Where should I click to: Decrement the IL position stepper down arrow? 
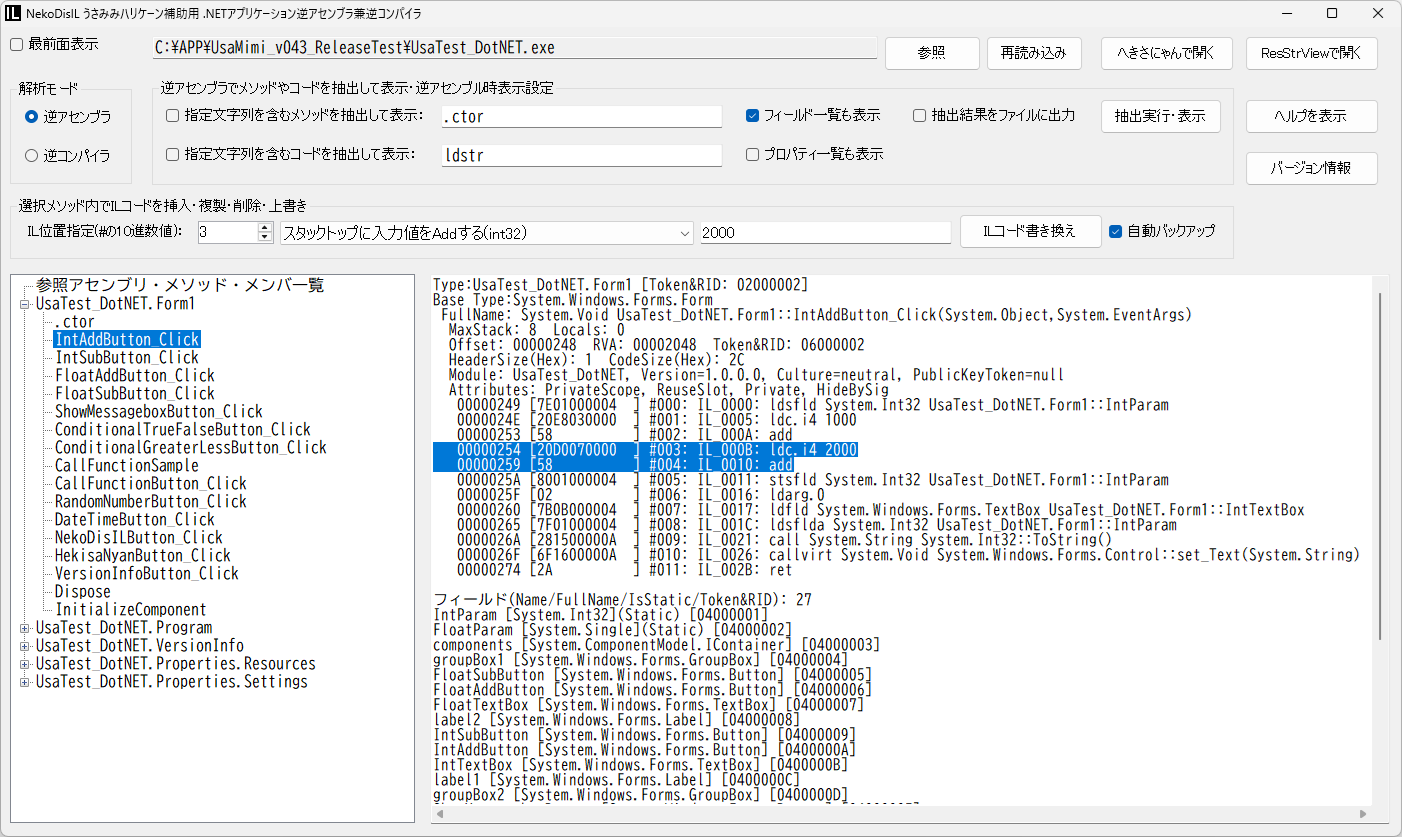265,237
